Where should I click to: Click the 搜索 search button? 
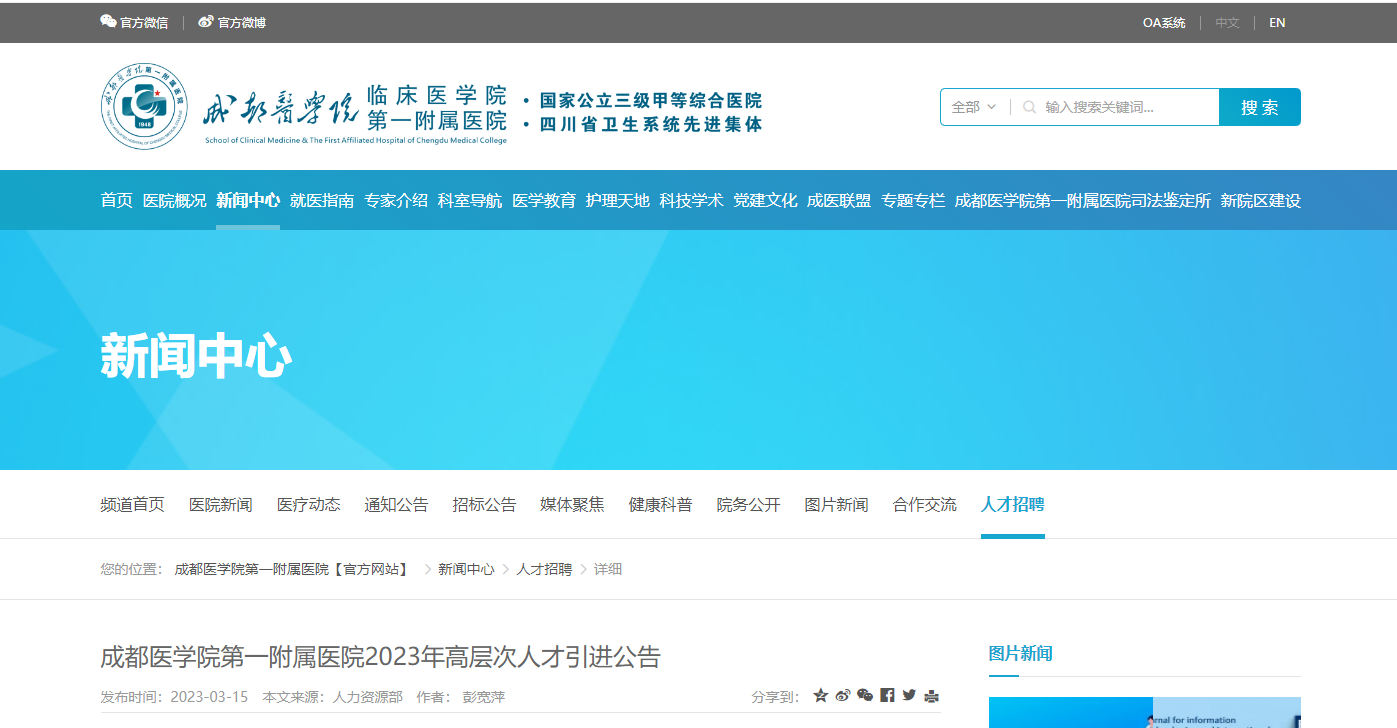tap(1259, 107)
